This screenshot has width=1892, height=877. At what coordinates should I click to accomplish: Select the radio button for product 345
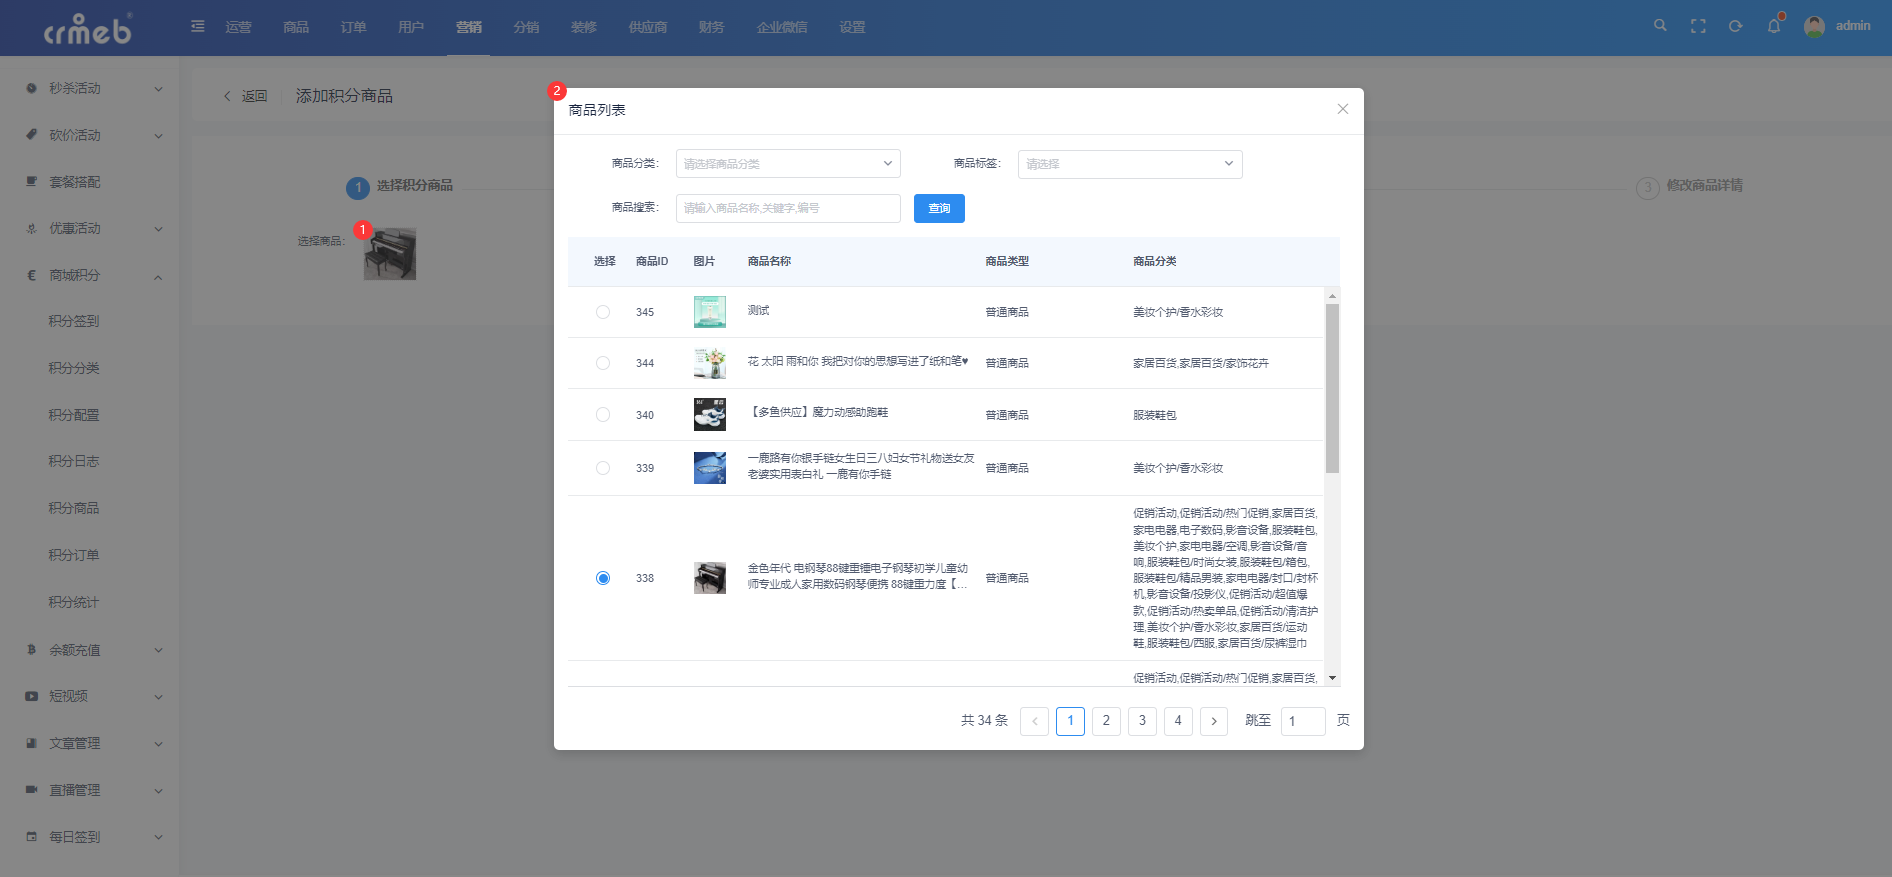coord(603,312)
